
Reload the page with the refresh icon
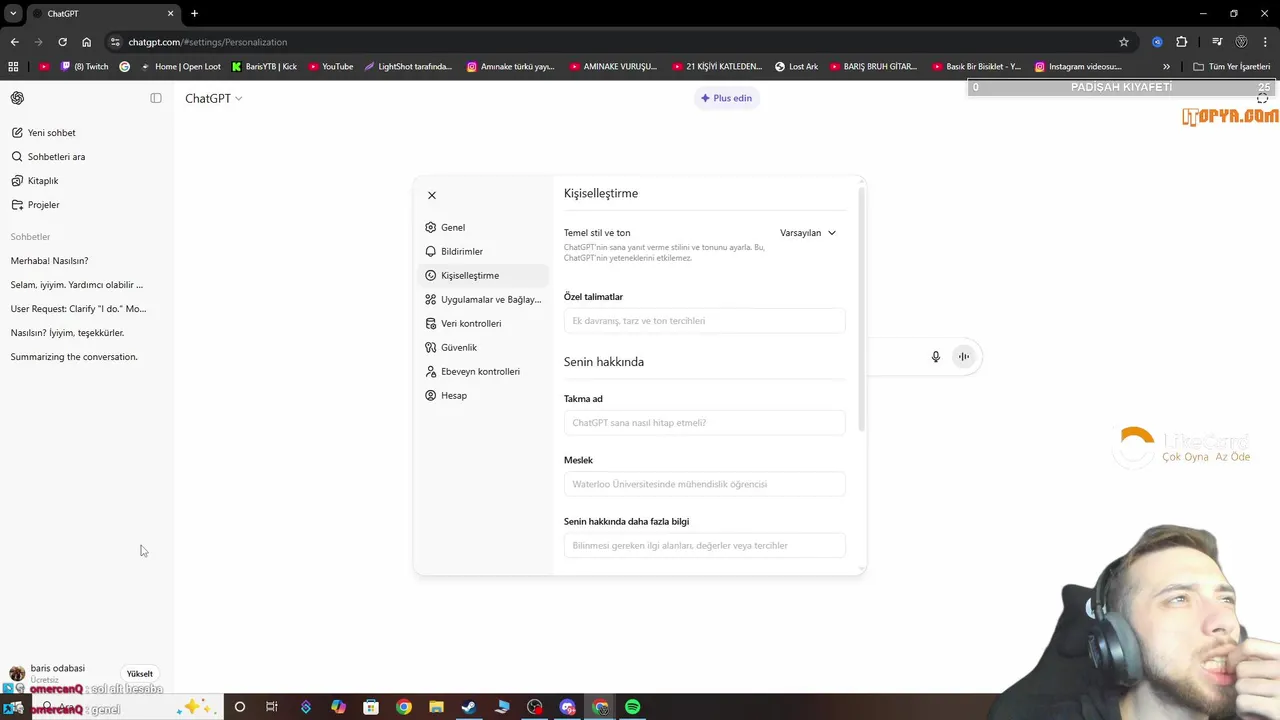click(x=62, y=42)
